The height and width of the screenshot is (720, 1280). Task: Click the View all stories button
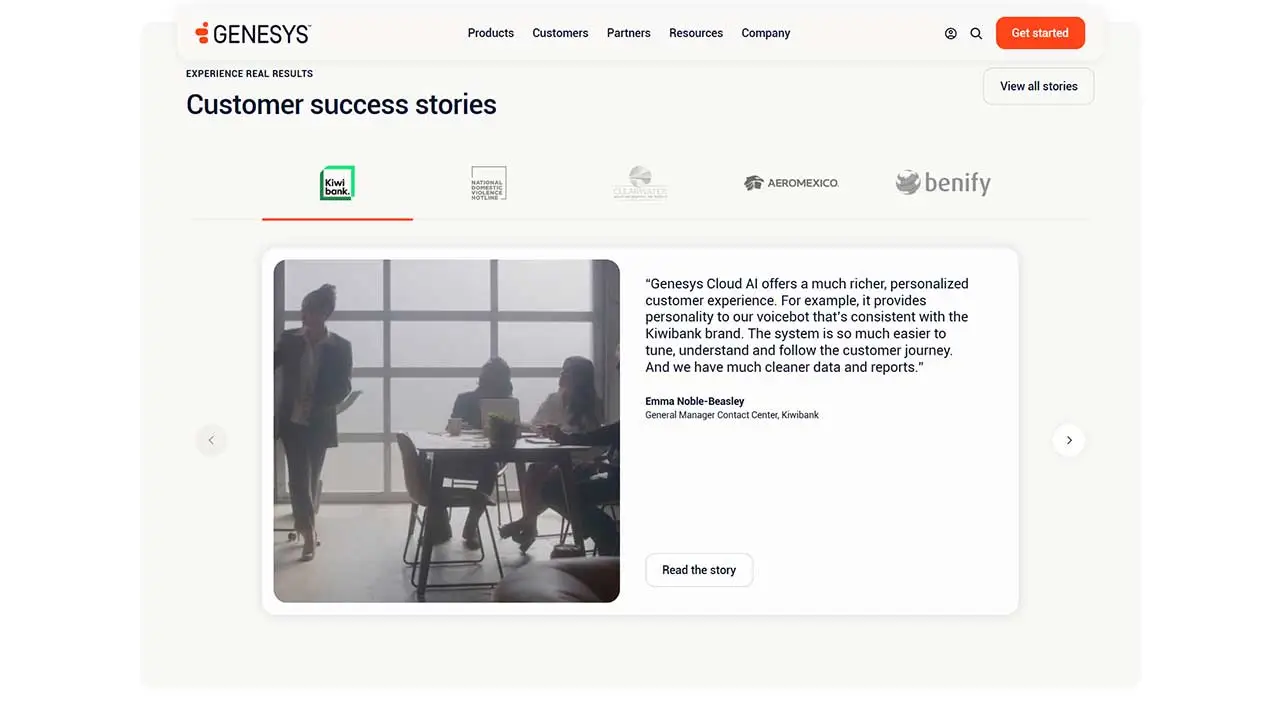[1039, 86]
